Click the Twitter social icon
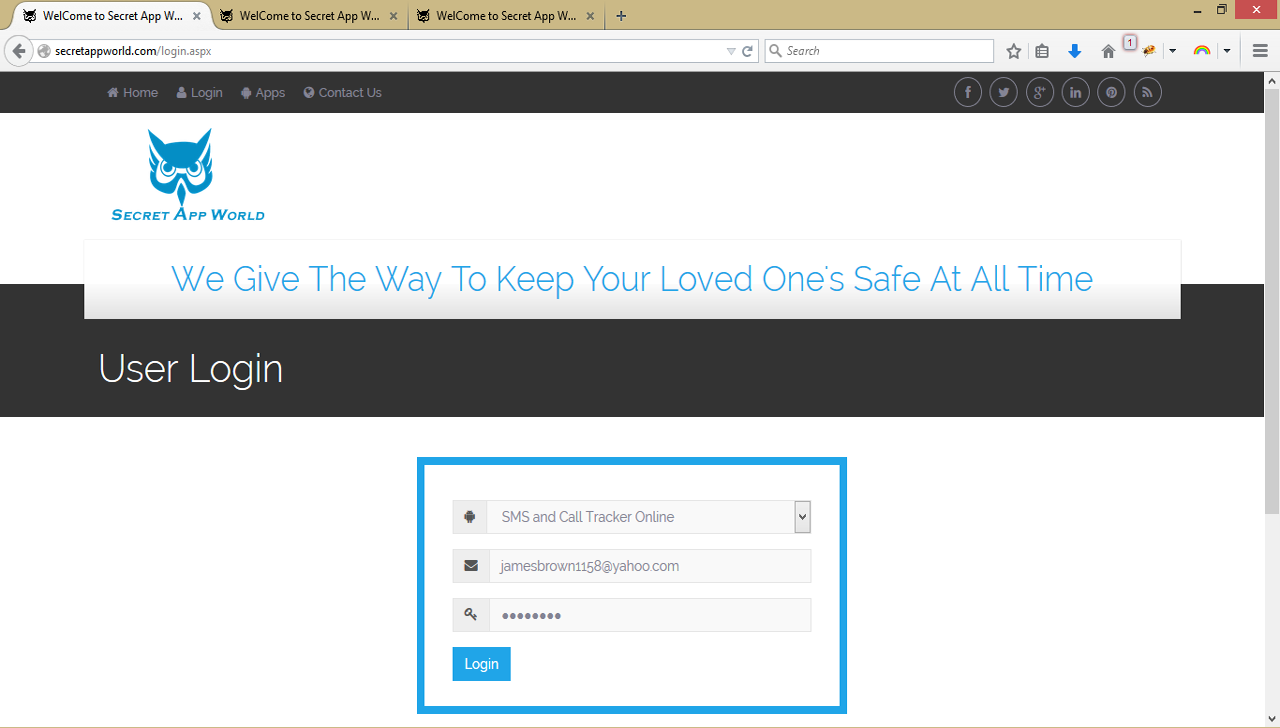The width and height of the screenshot is (1280, 728). [1004, 93]
